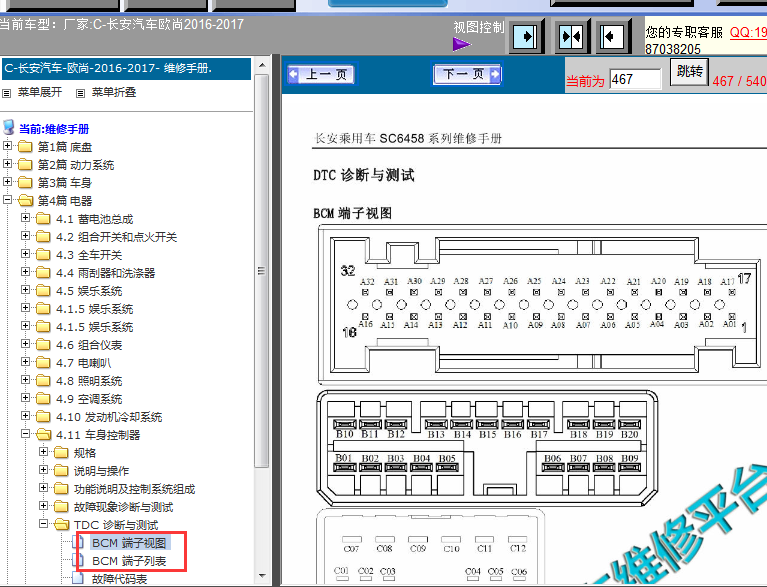The image size is (767, 587).
Task: Select the 4.10 发动机冷却系统 entry
Action: [x=109, y=417]
